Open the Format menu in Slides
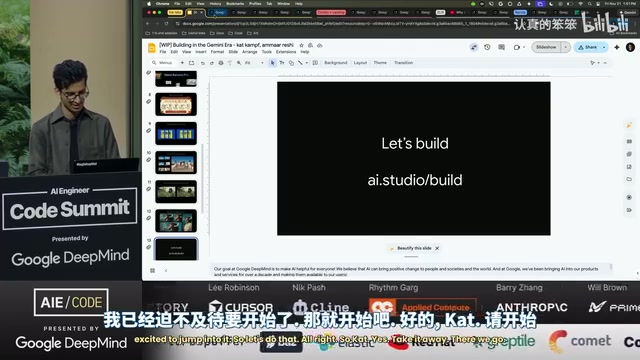640x360 pixels. (217, 52)
